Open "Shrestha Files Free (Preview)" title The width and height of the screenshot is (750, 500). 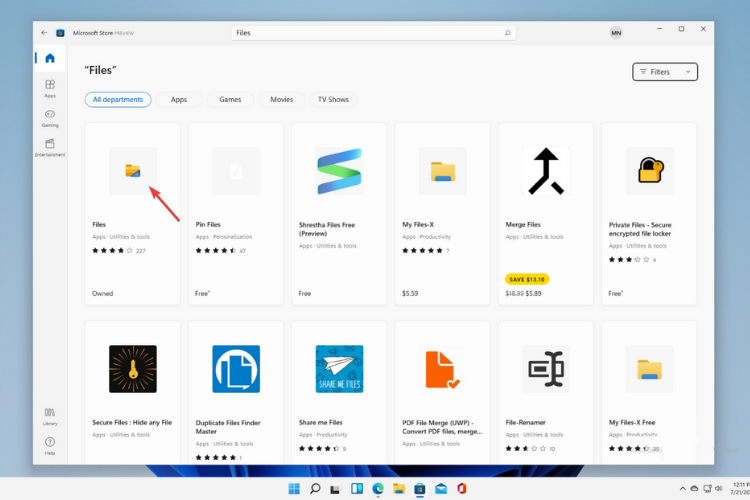(x=327, y=229)
